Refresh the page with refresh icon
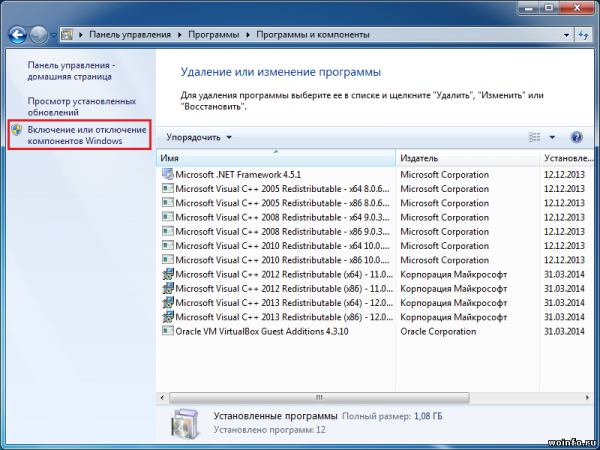 [x=583, y=35]
